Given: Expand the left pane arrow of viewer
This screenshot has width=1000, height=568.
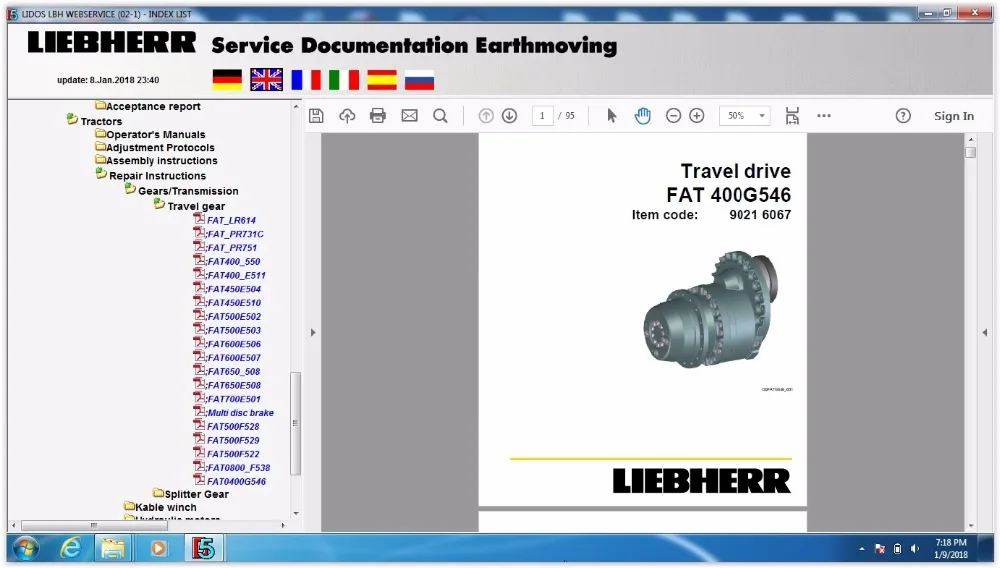Looking at the screenshot, I should [313, 332].
